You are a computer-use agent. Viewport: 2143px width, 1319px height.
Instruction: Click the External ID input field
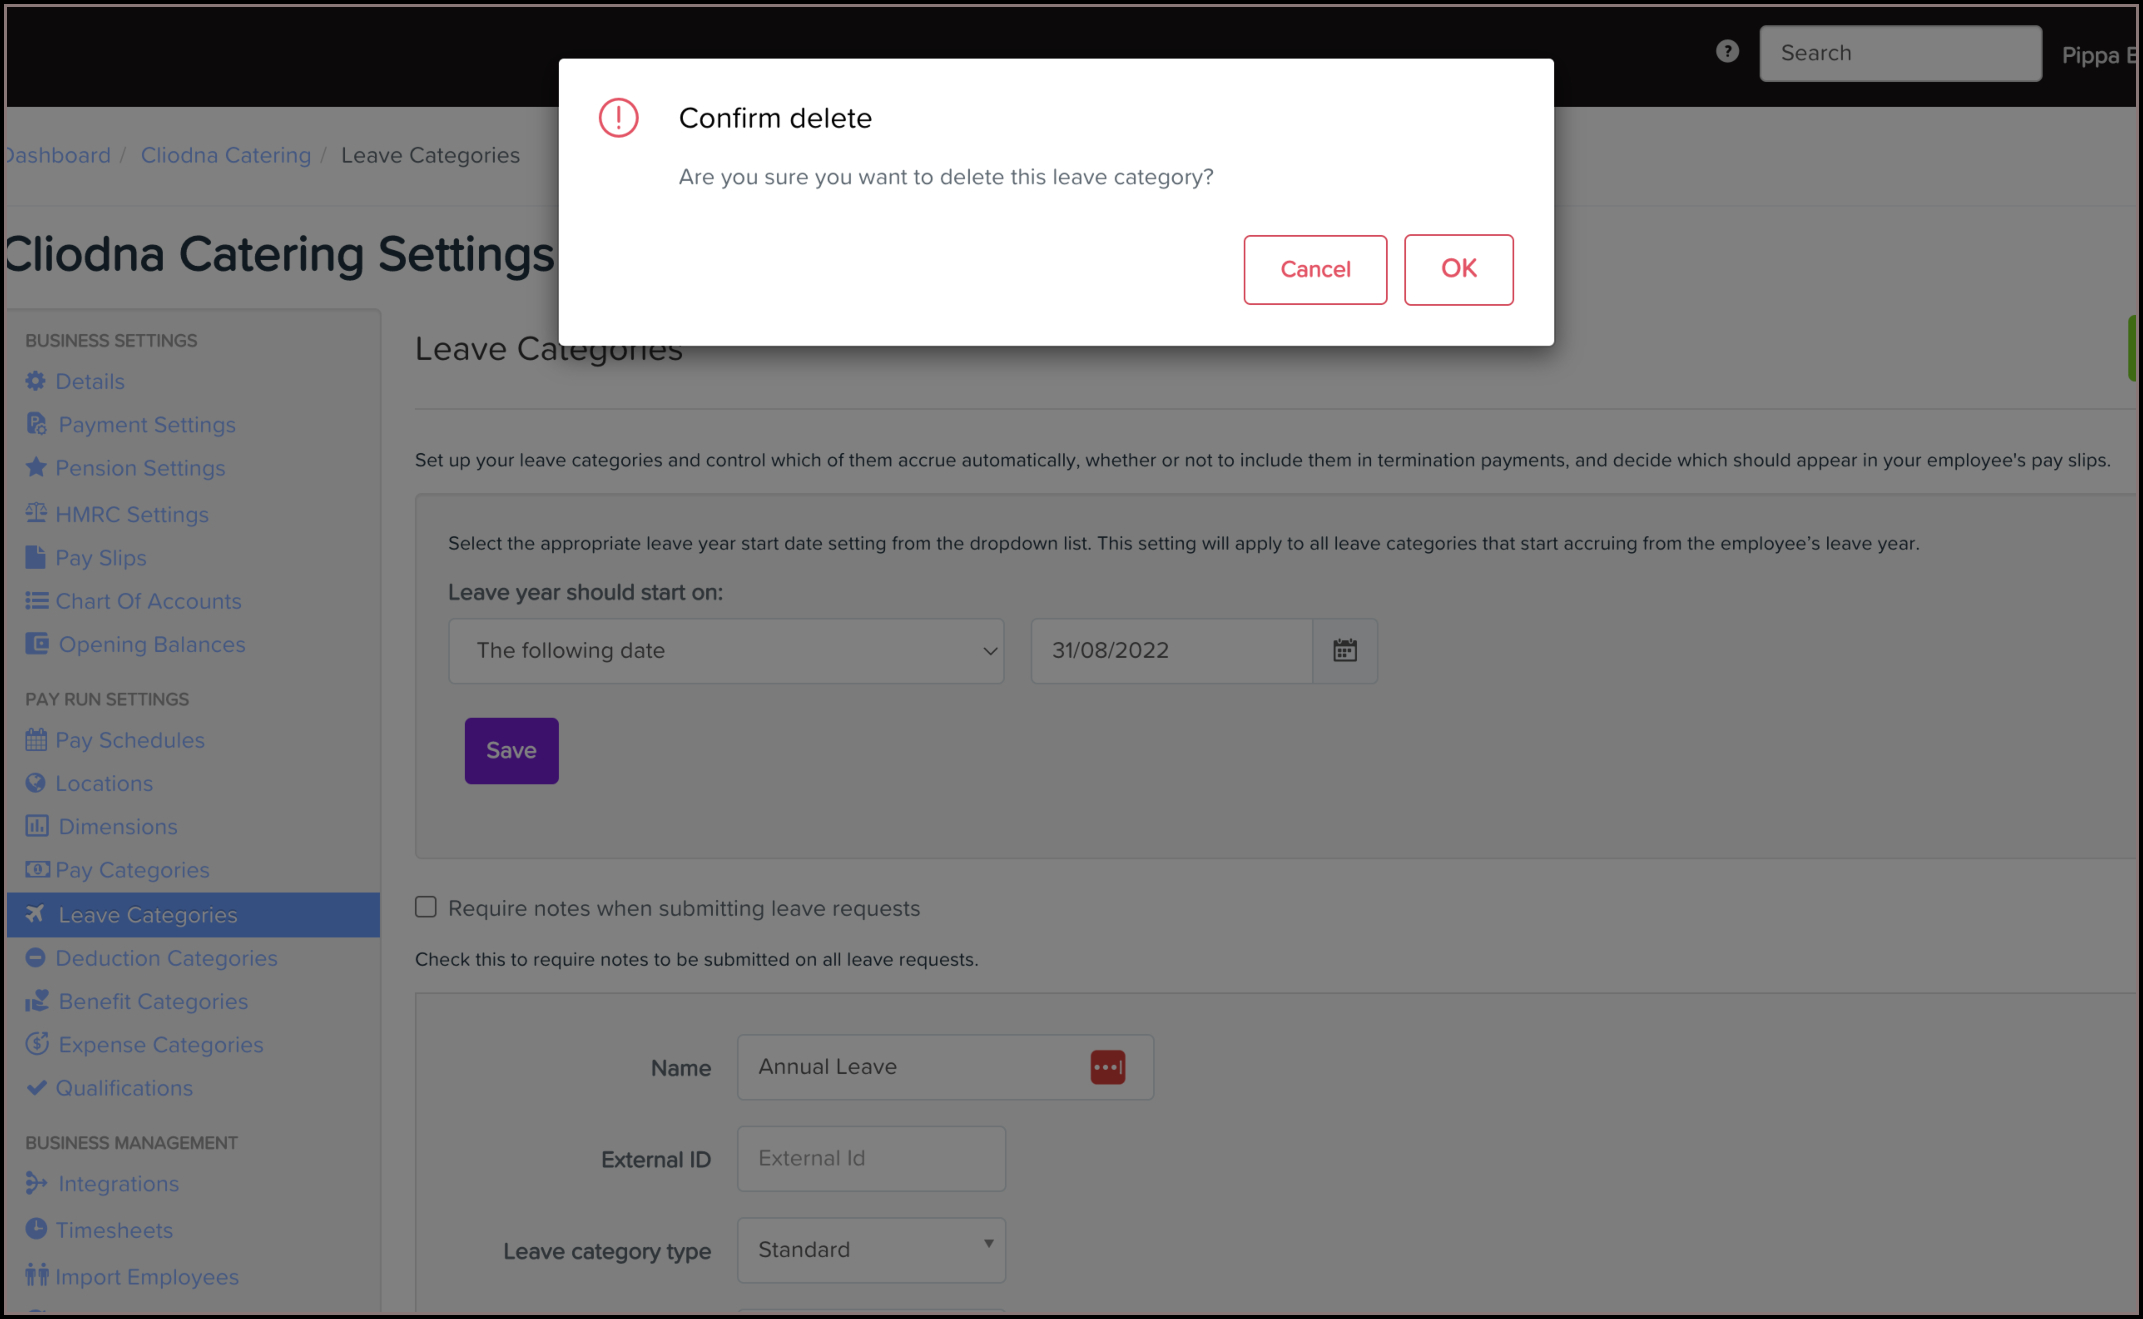click(871, 1158)
